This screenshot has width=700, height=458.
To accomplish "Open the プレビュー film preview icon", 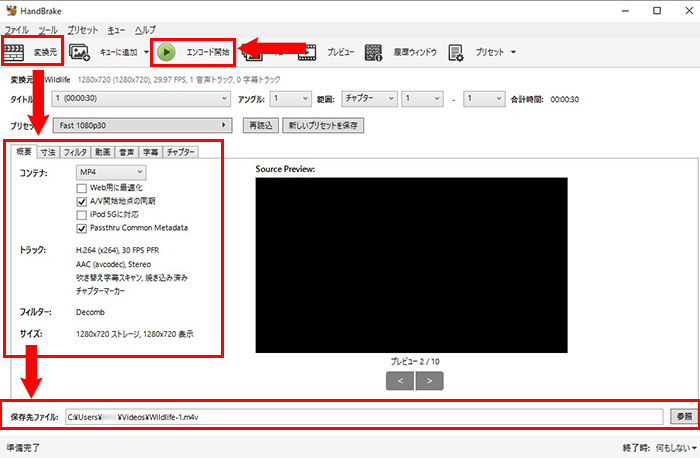I will [307, 53].
